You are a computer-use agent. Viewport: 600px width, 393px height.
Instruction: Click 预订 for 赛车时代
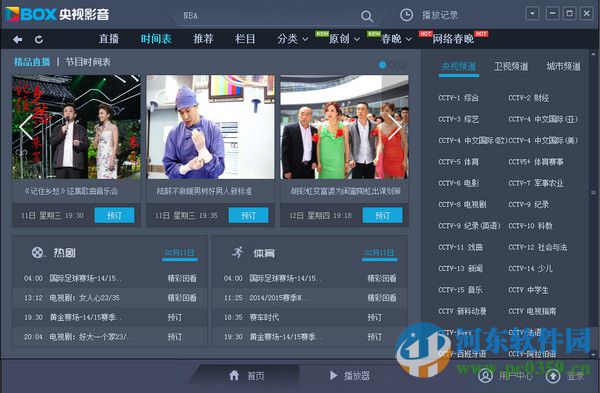tap(375, 317)
